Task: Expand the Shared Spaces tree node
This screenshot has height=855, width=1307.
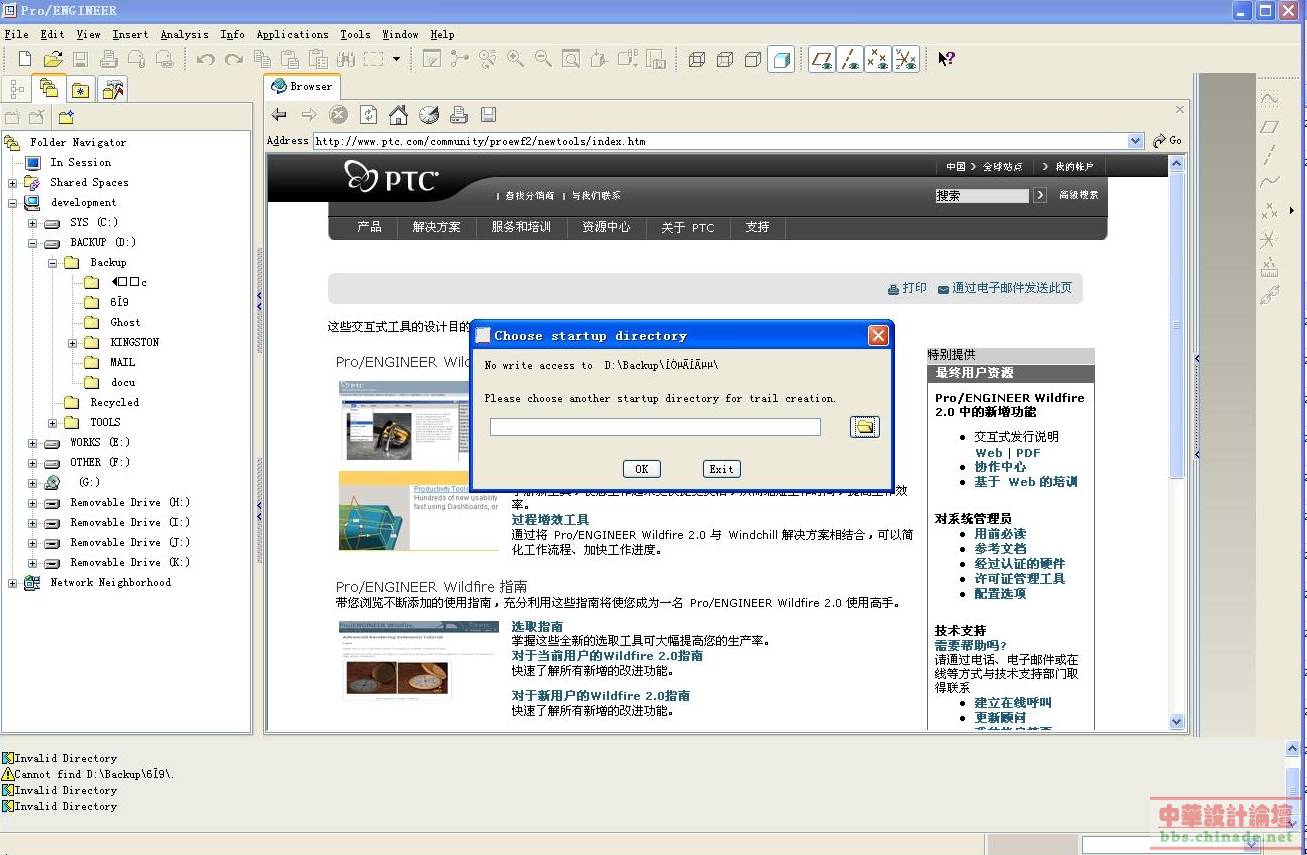Action: [x=12, y=183]
